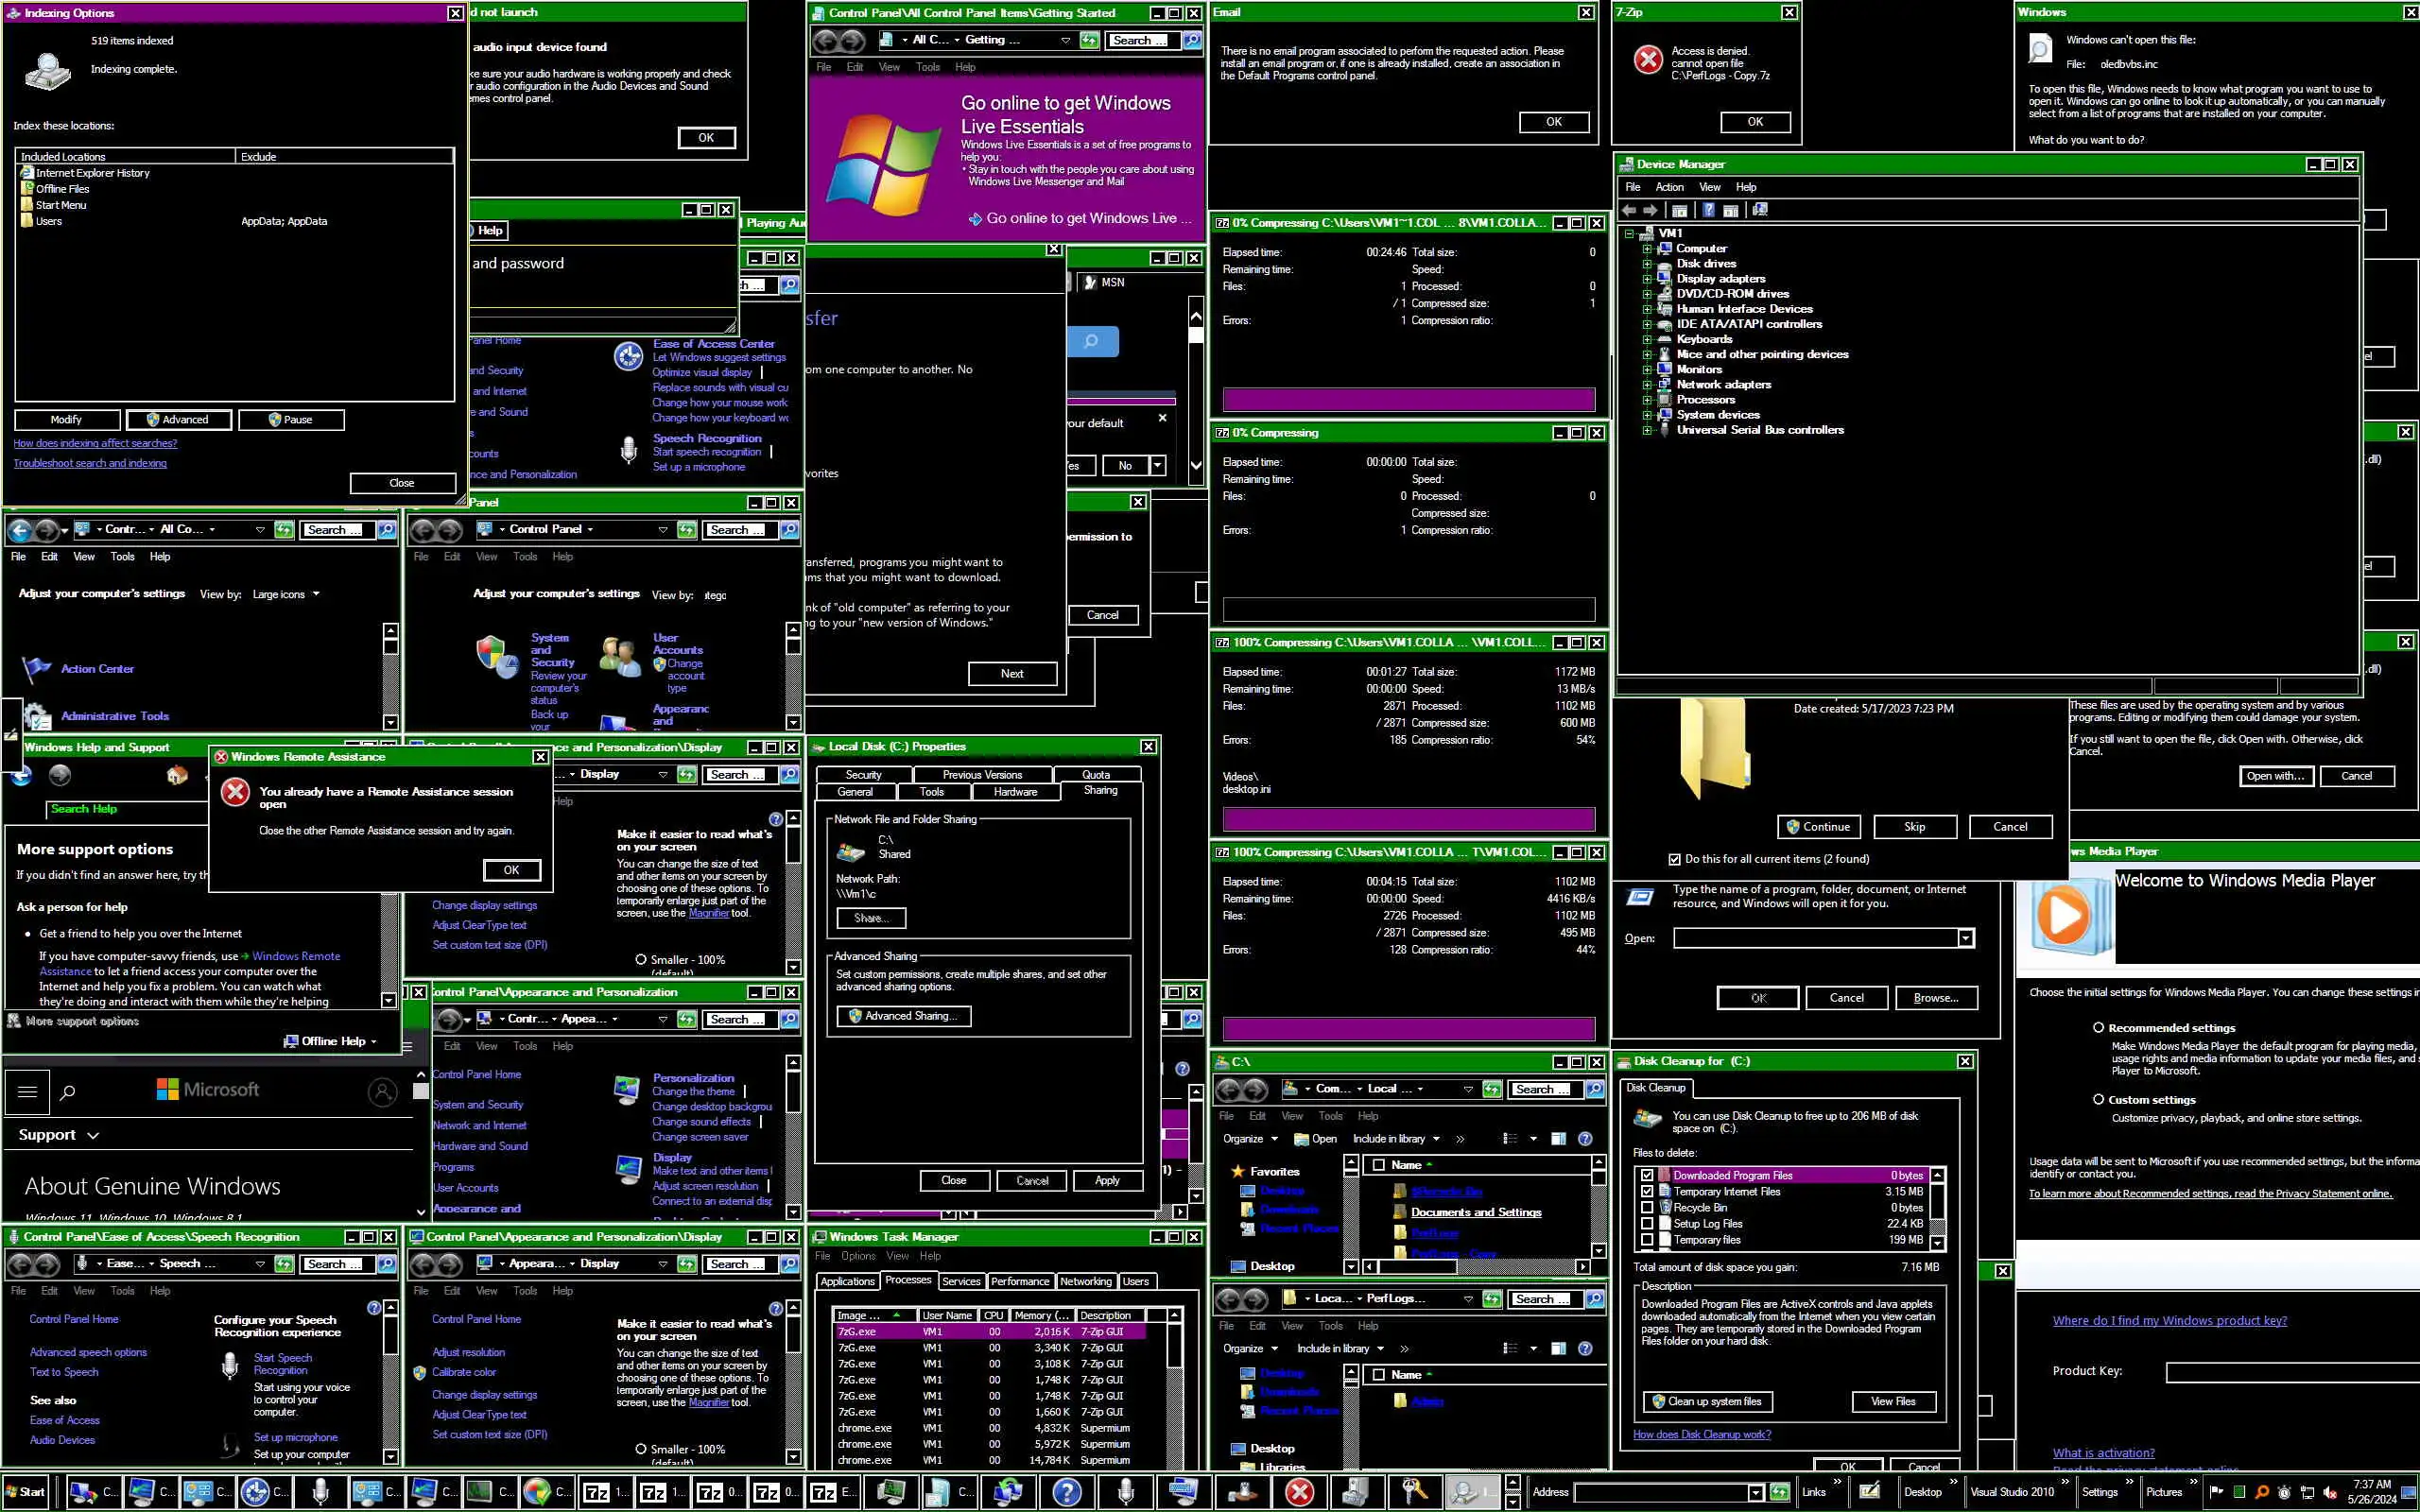Click the home icon in Windows Help and Support
Image resolution: width=2420 pixels, height=1512 pixels.
click(177, 775)
